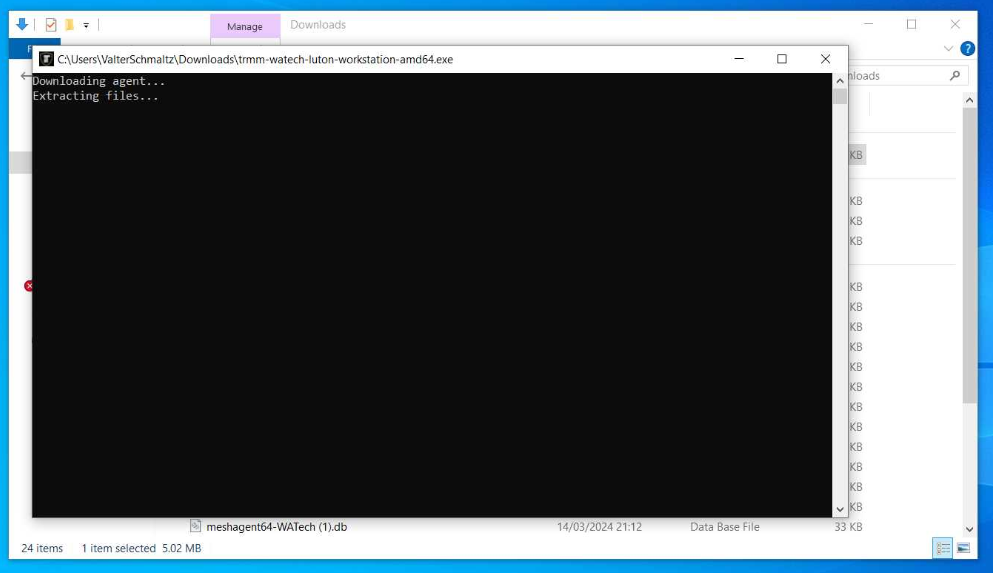Screen dimensions: 993x573
Task: Switch to the Manage ribbon tab
Action: tap(244, 27)
